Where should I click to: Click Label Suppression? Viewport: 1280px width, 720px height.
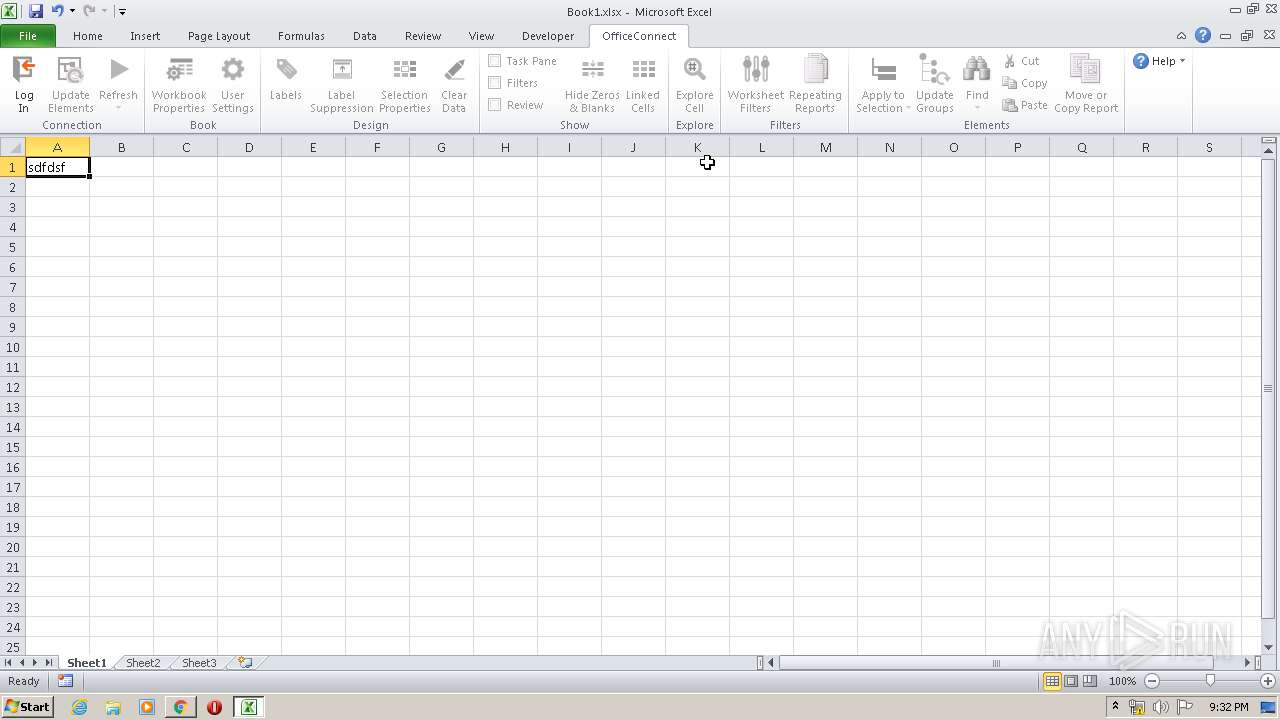point(341,85)
